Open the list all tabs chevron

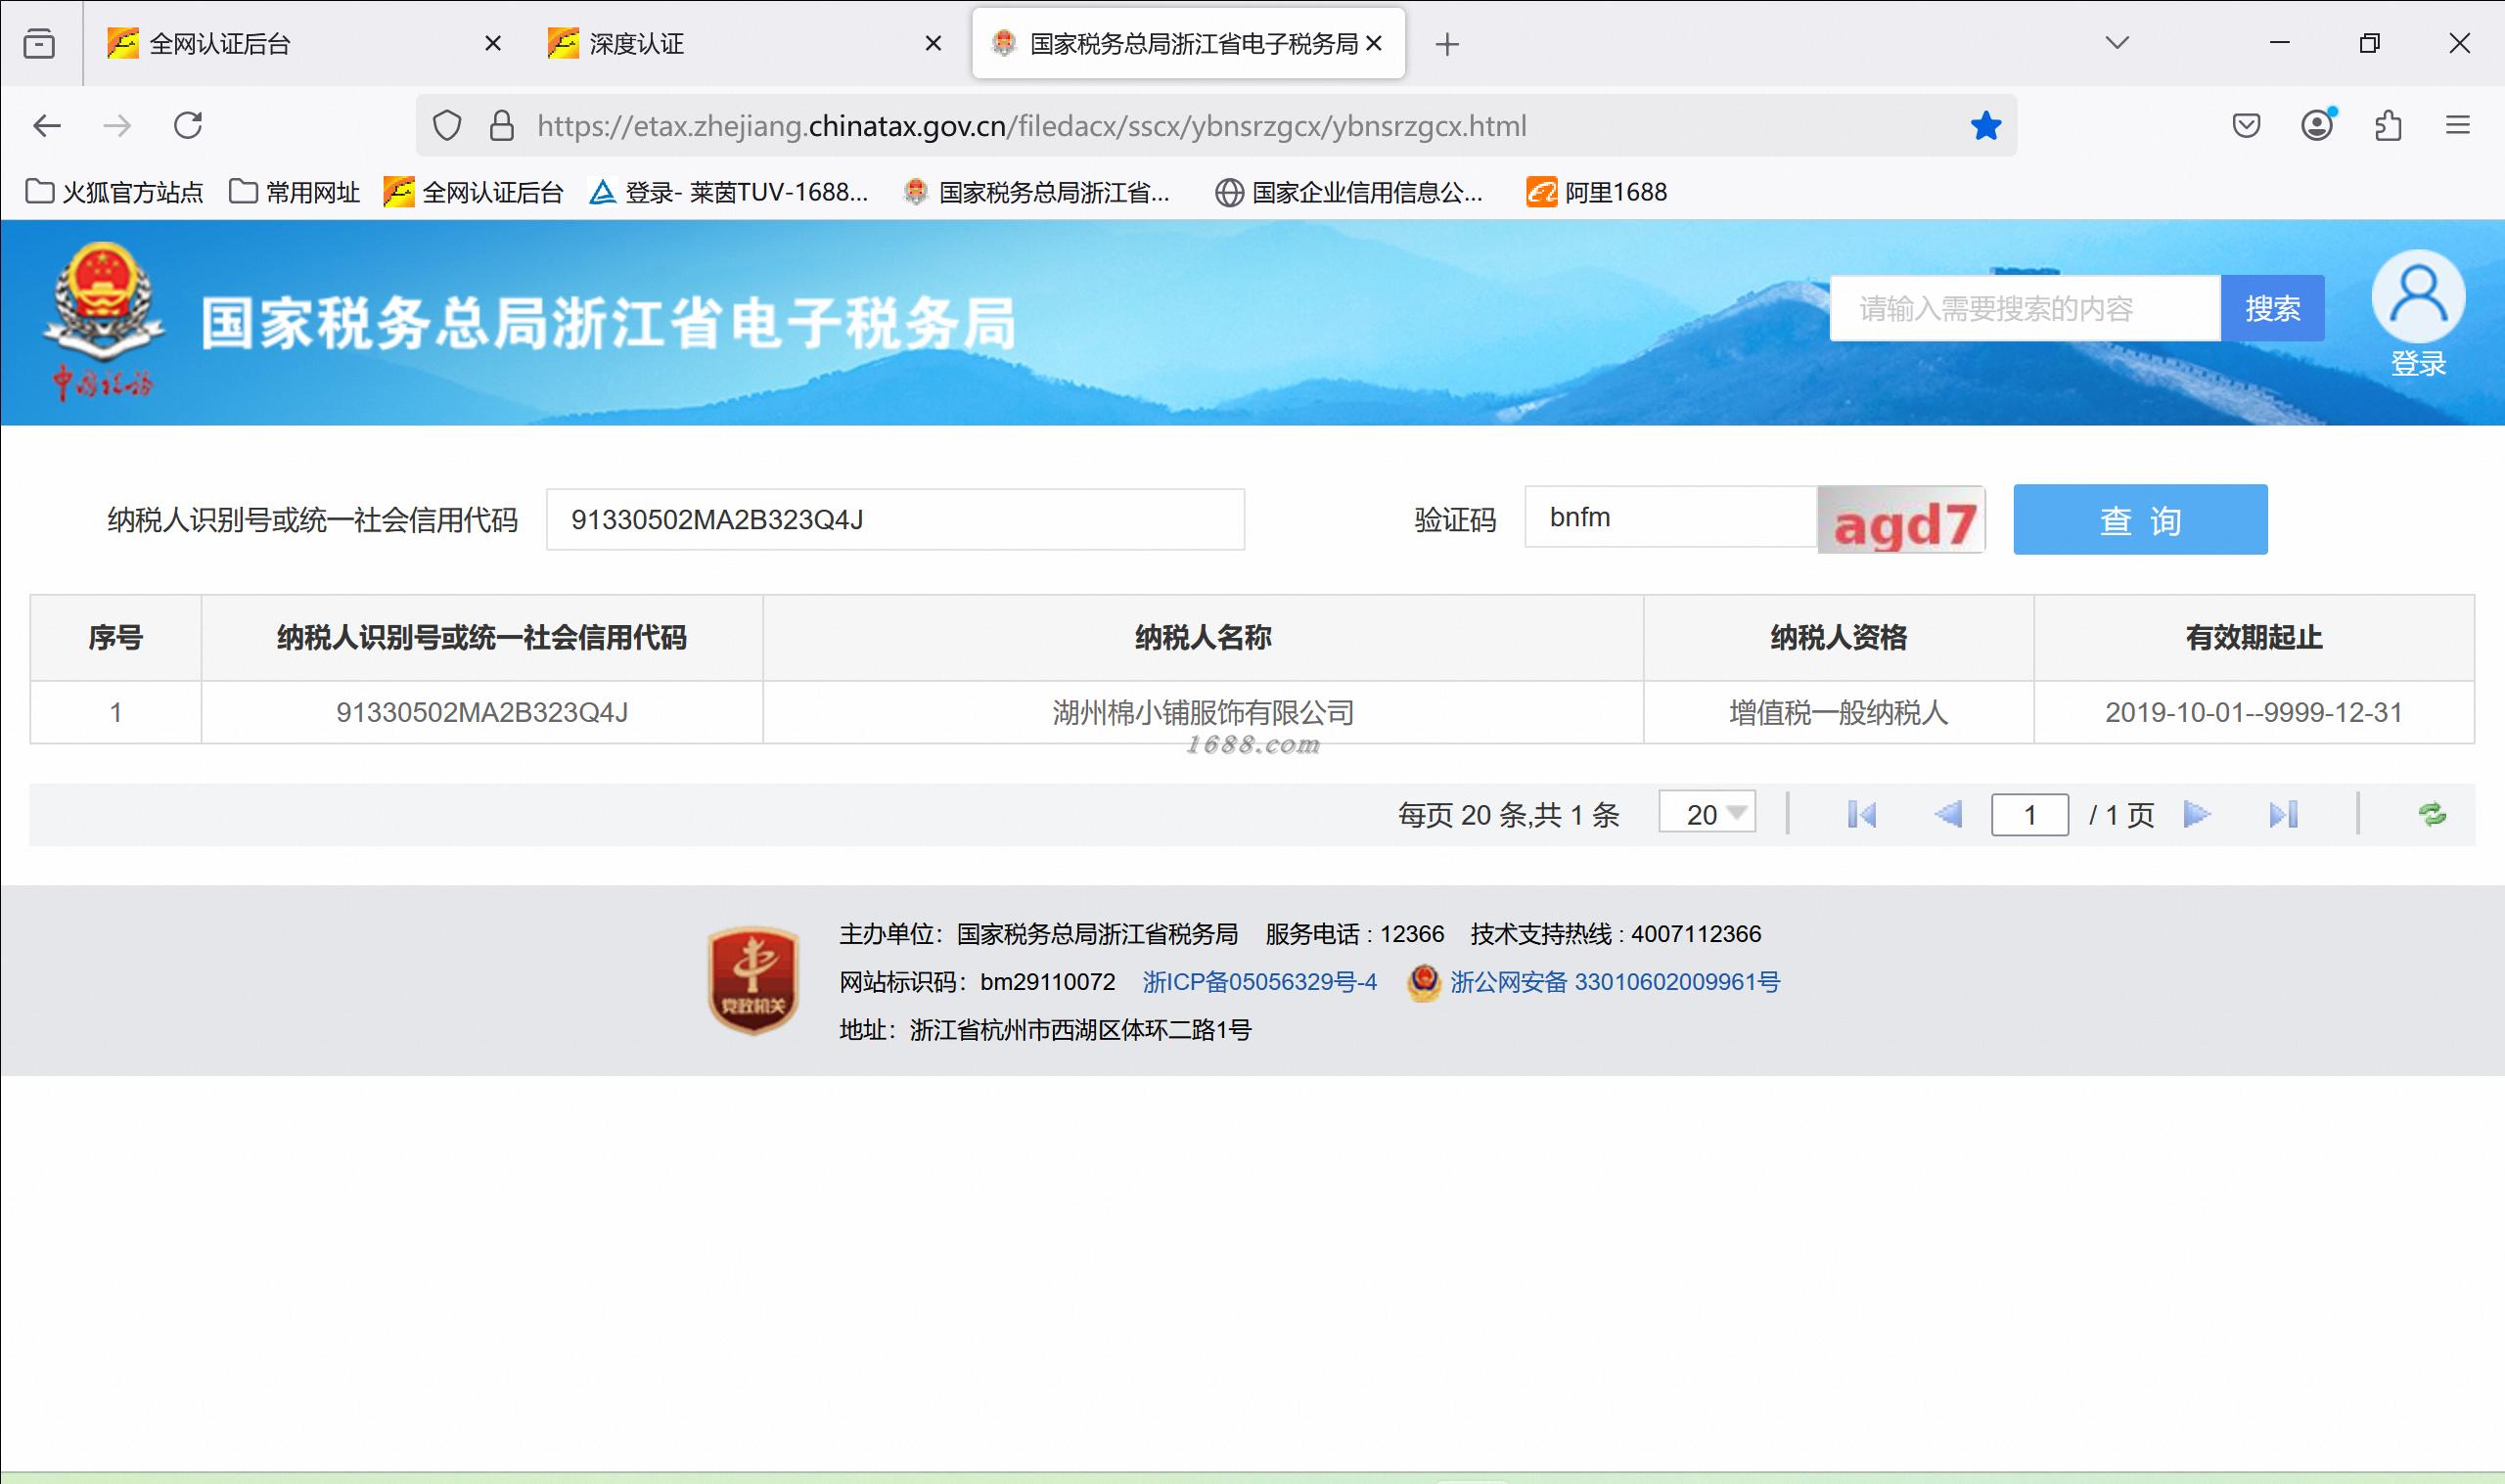pyautogui.click(x=2117, y=43)
